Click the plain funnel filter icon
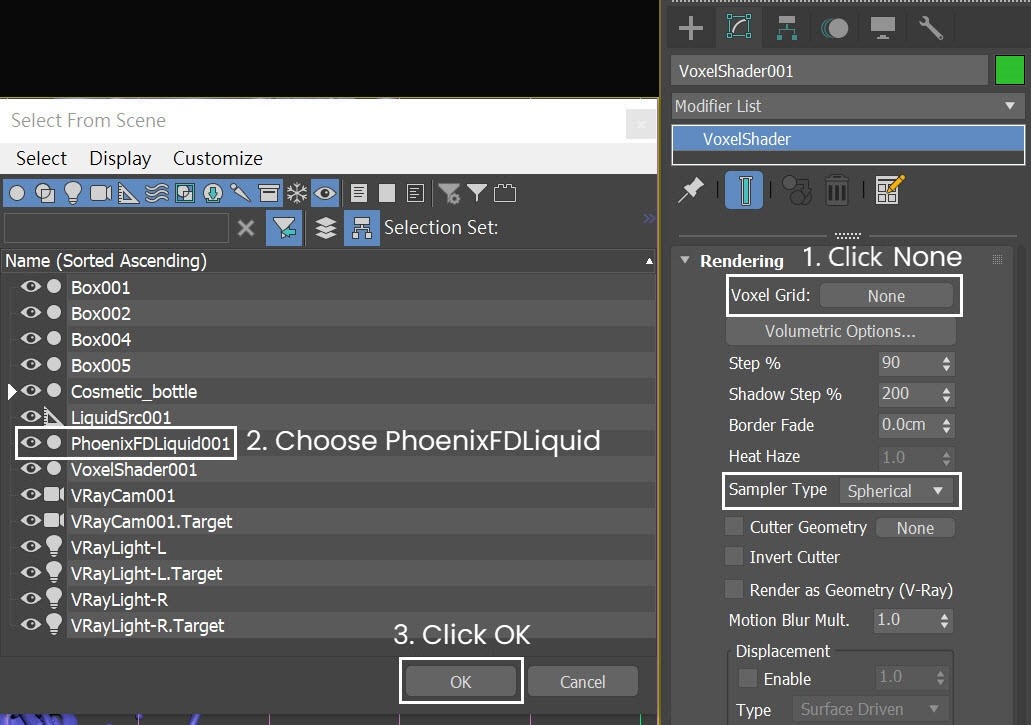 477,193
